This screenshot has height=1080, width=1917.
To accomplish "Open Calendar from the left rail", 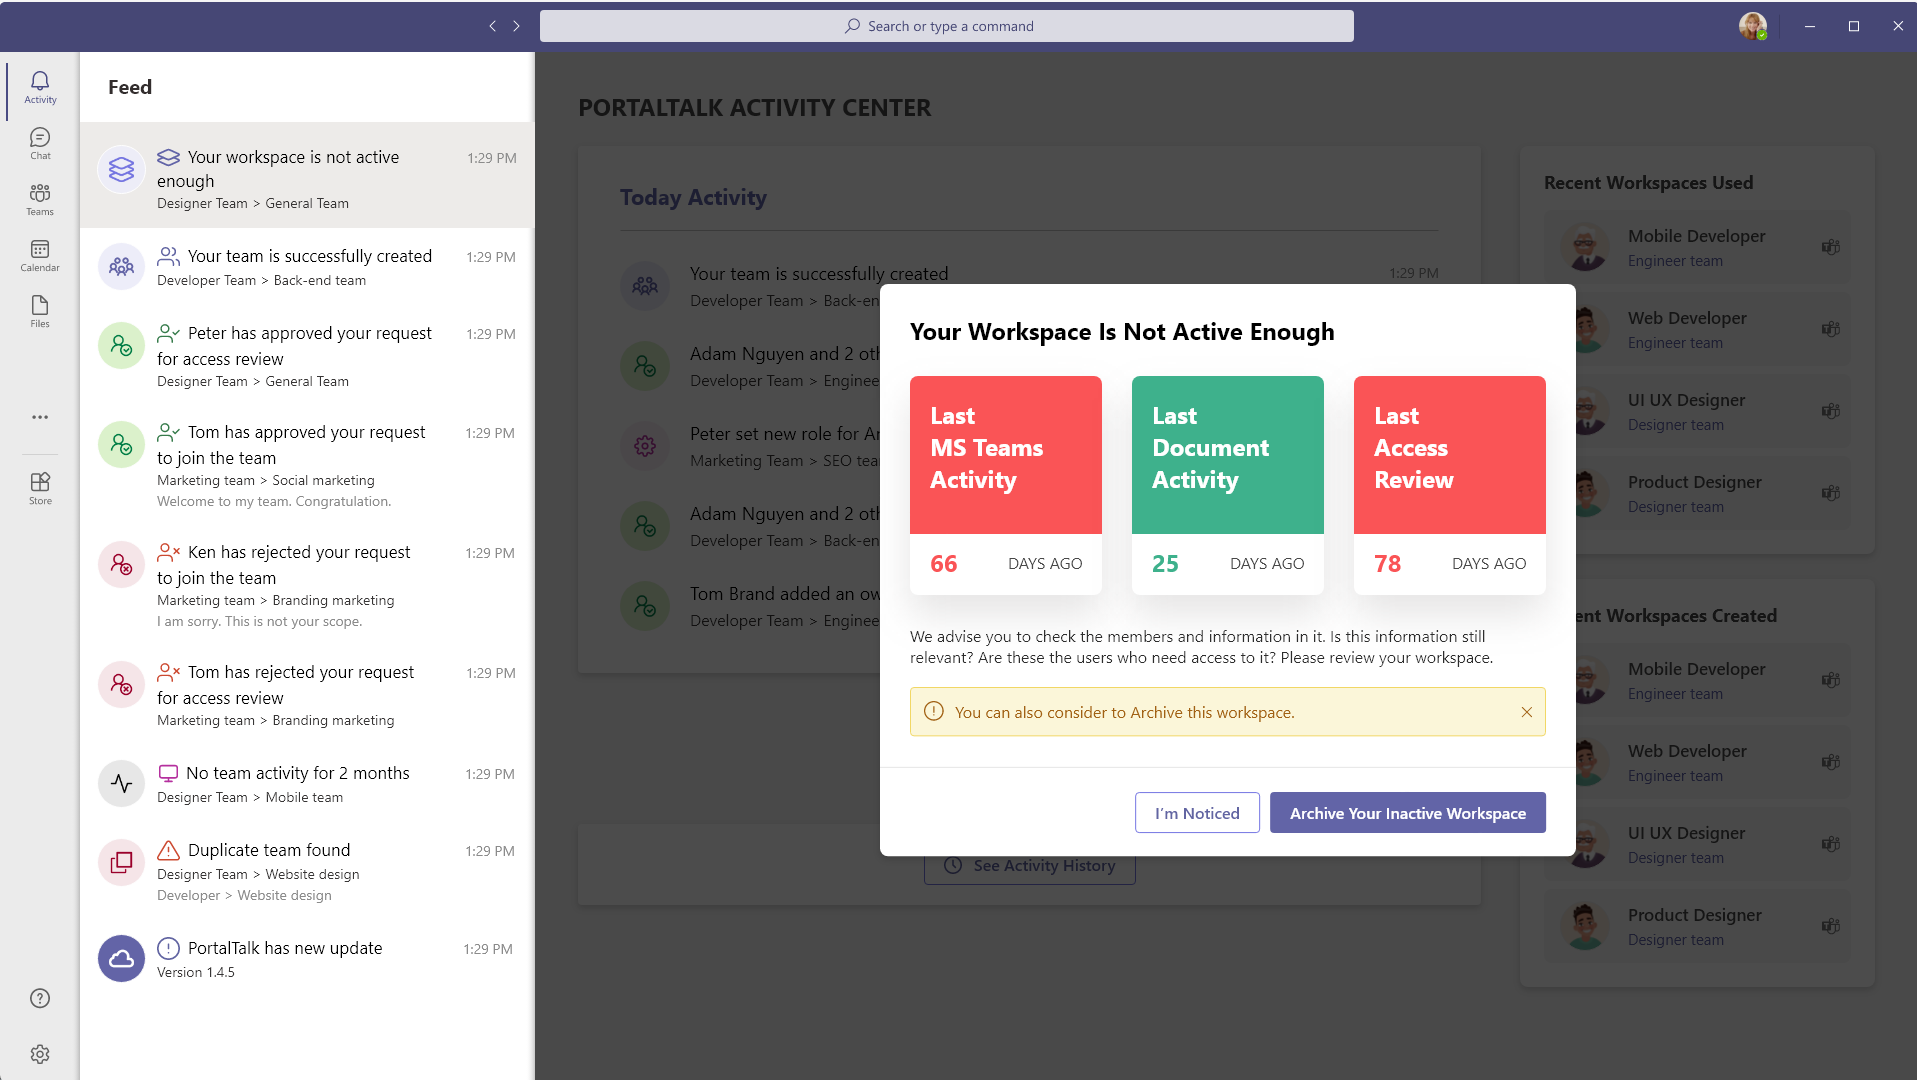I will [40, 255].
